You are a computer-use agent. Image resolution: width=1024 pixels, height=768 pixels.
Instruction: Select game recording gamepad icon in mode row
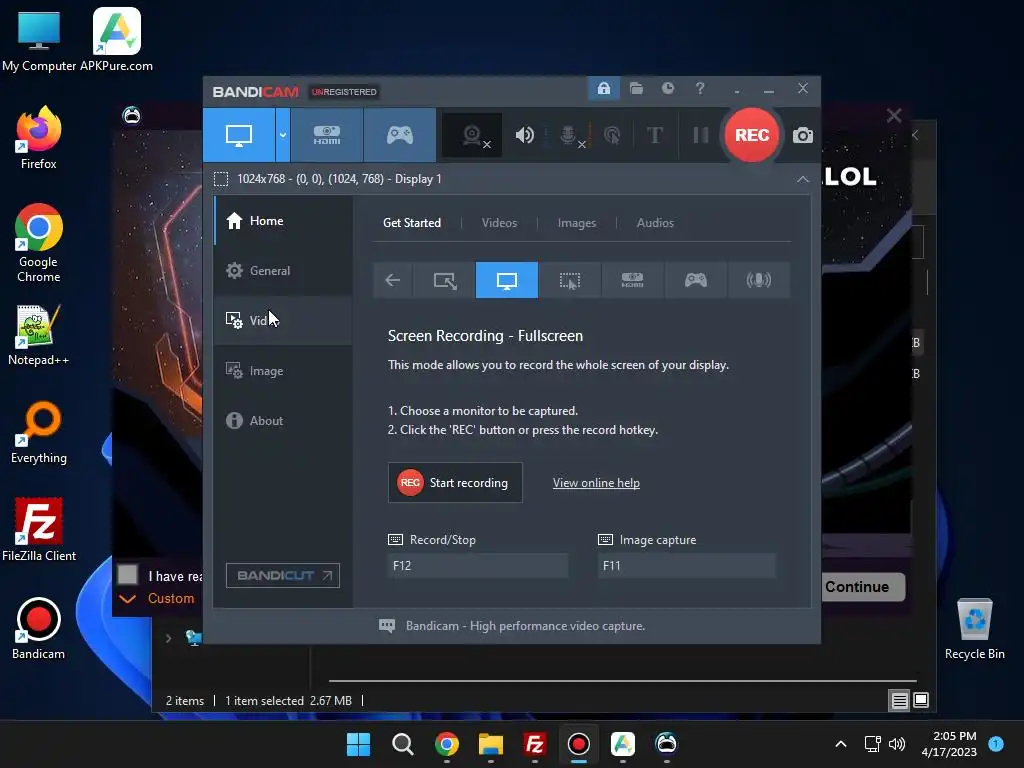(696, 280)
